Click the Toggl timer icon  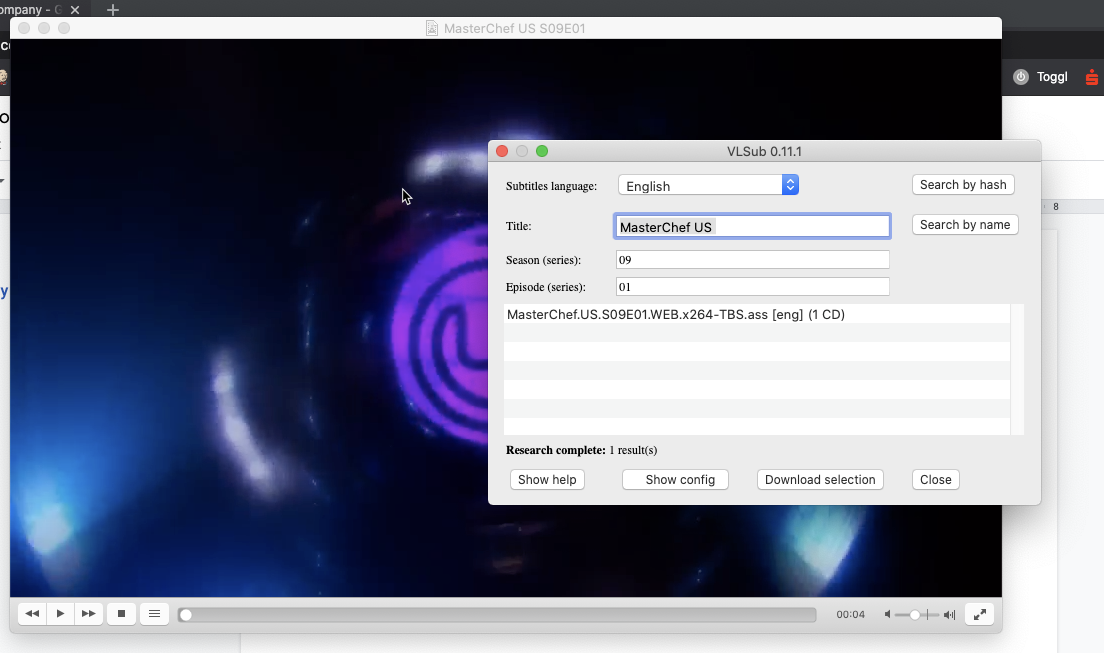pos(1021,76)
